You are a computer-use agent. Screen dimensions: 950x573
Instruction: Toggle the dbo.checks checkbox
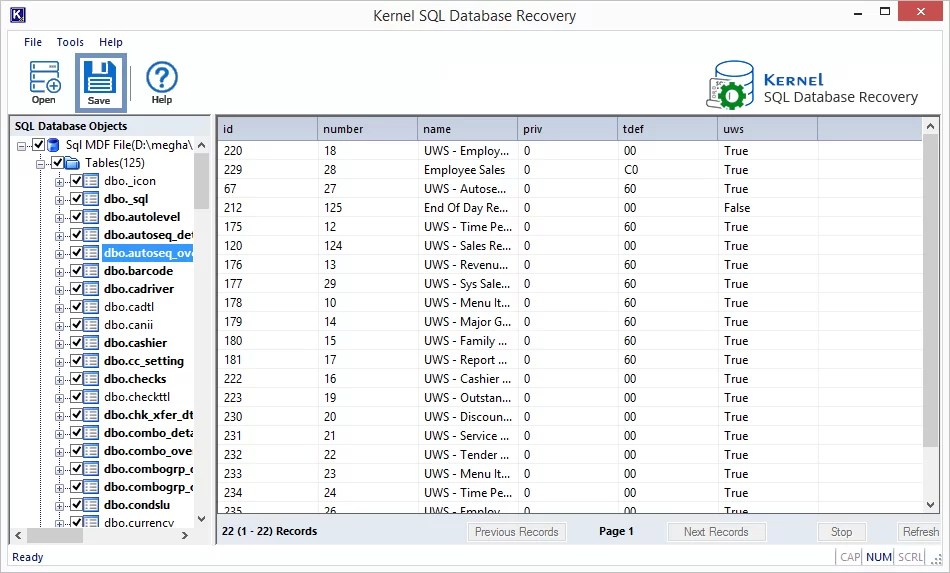click(76, 379)
